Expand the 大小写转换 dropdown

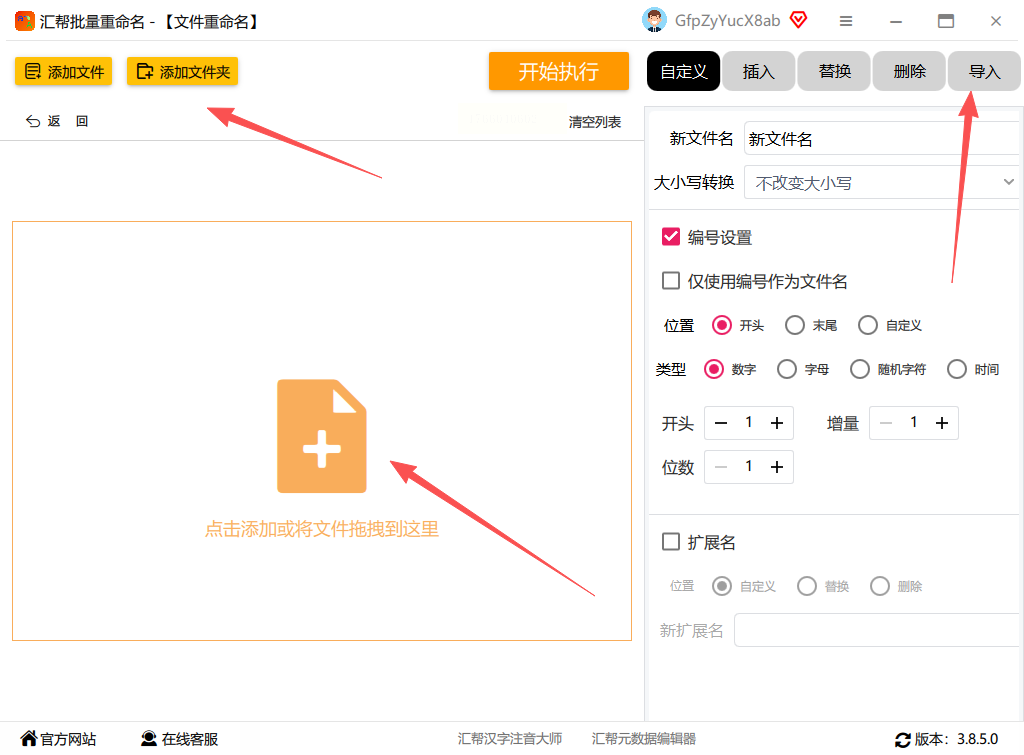coord(882,183)
